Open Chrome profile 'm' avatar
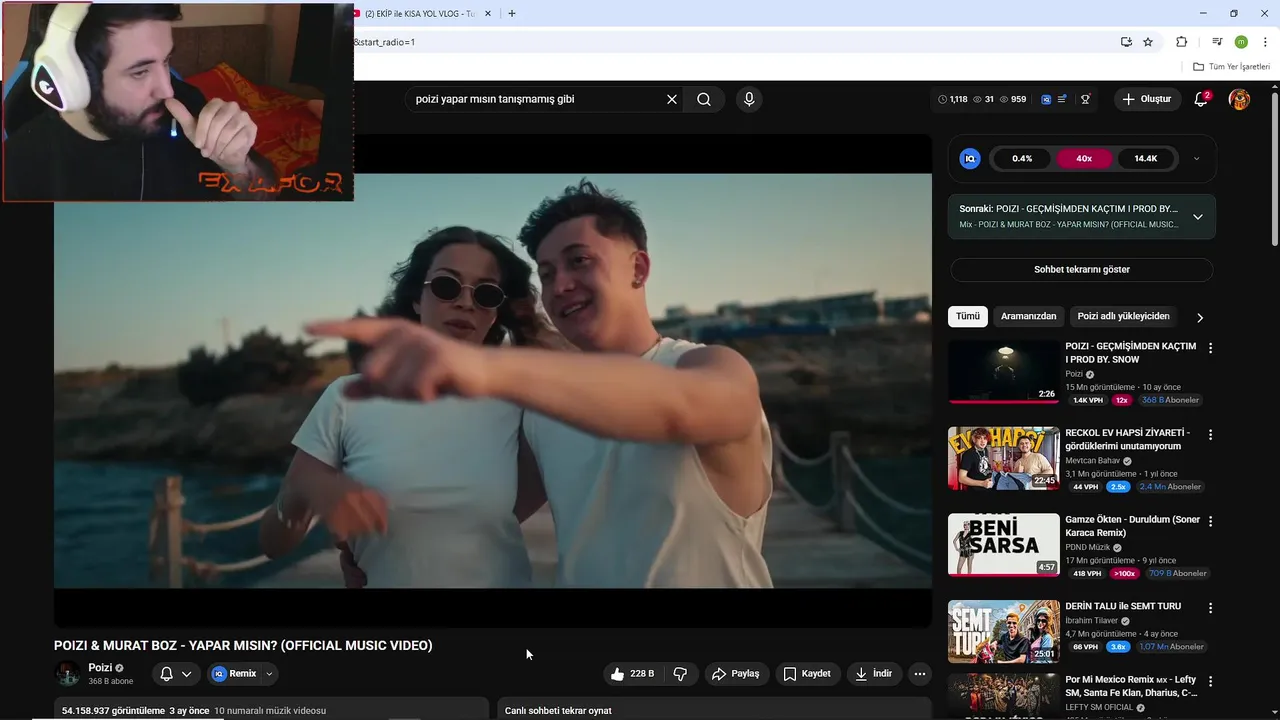This screenshot has width=1280, height=720. [x=1241, y=42]
